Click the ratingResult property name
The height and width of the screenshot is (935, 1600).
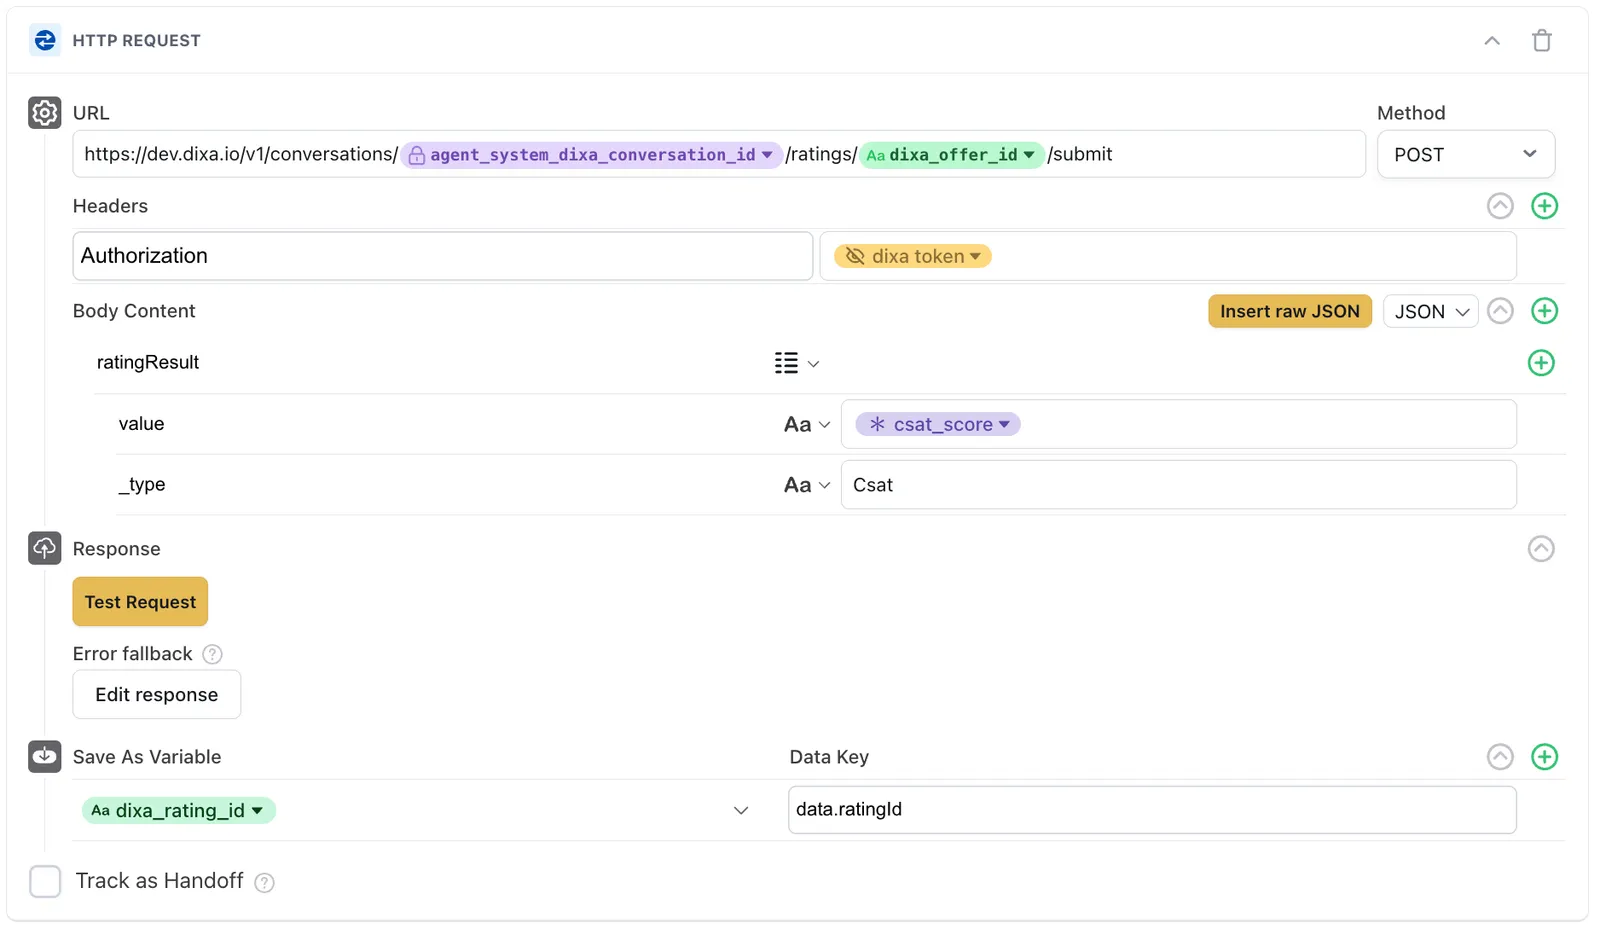148,362
